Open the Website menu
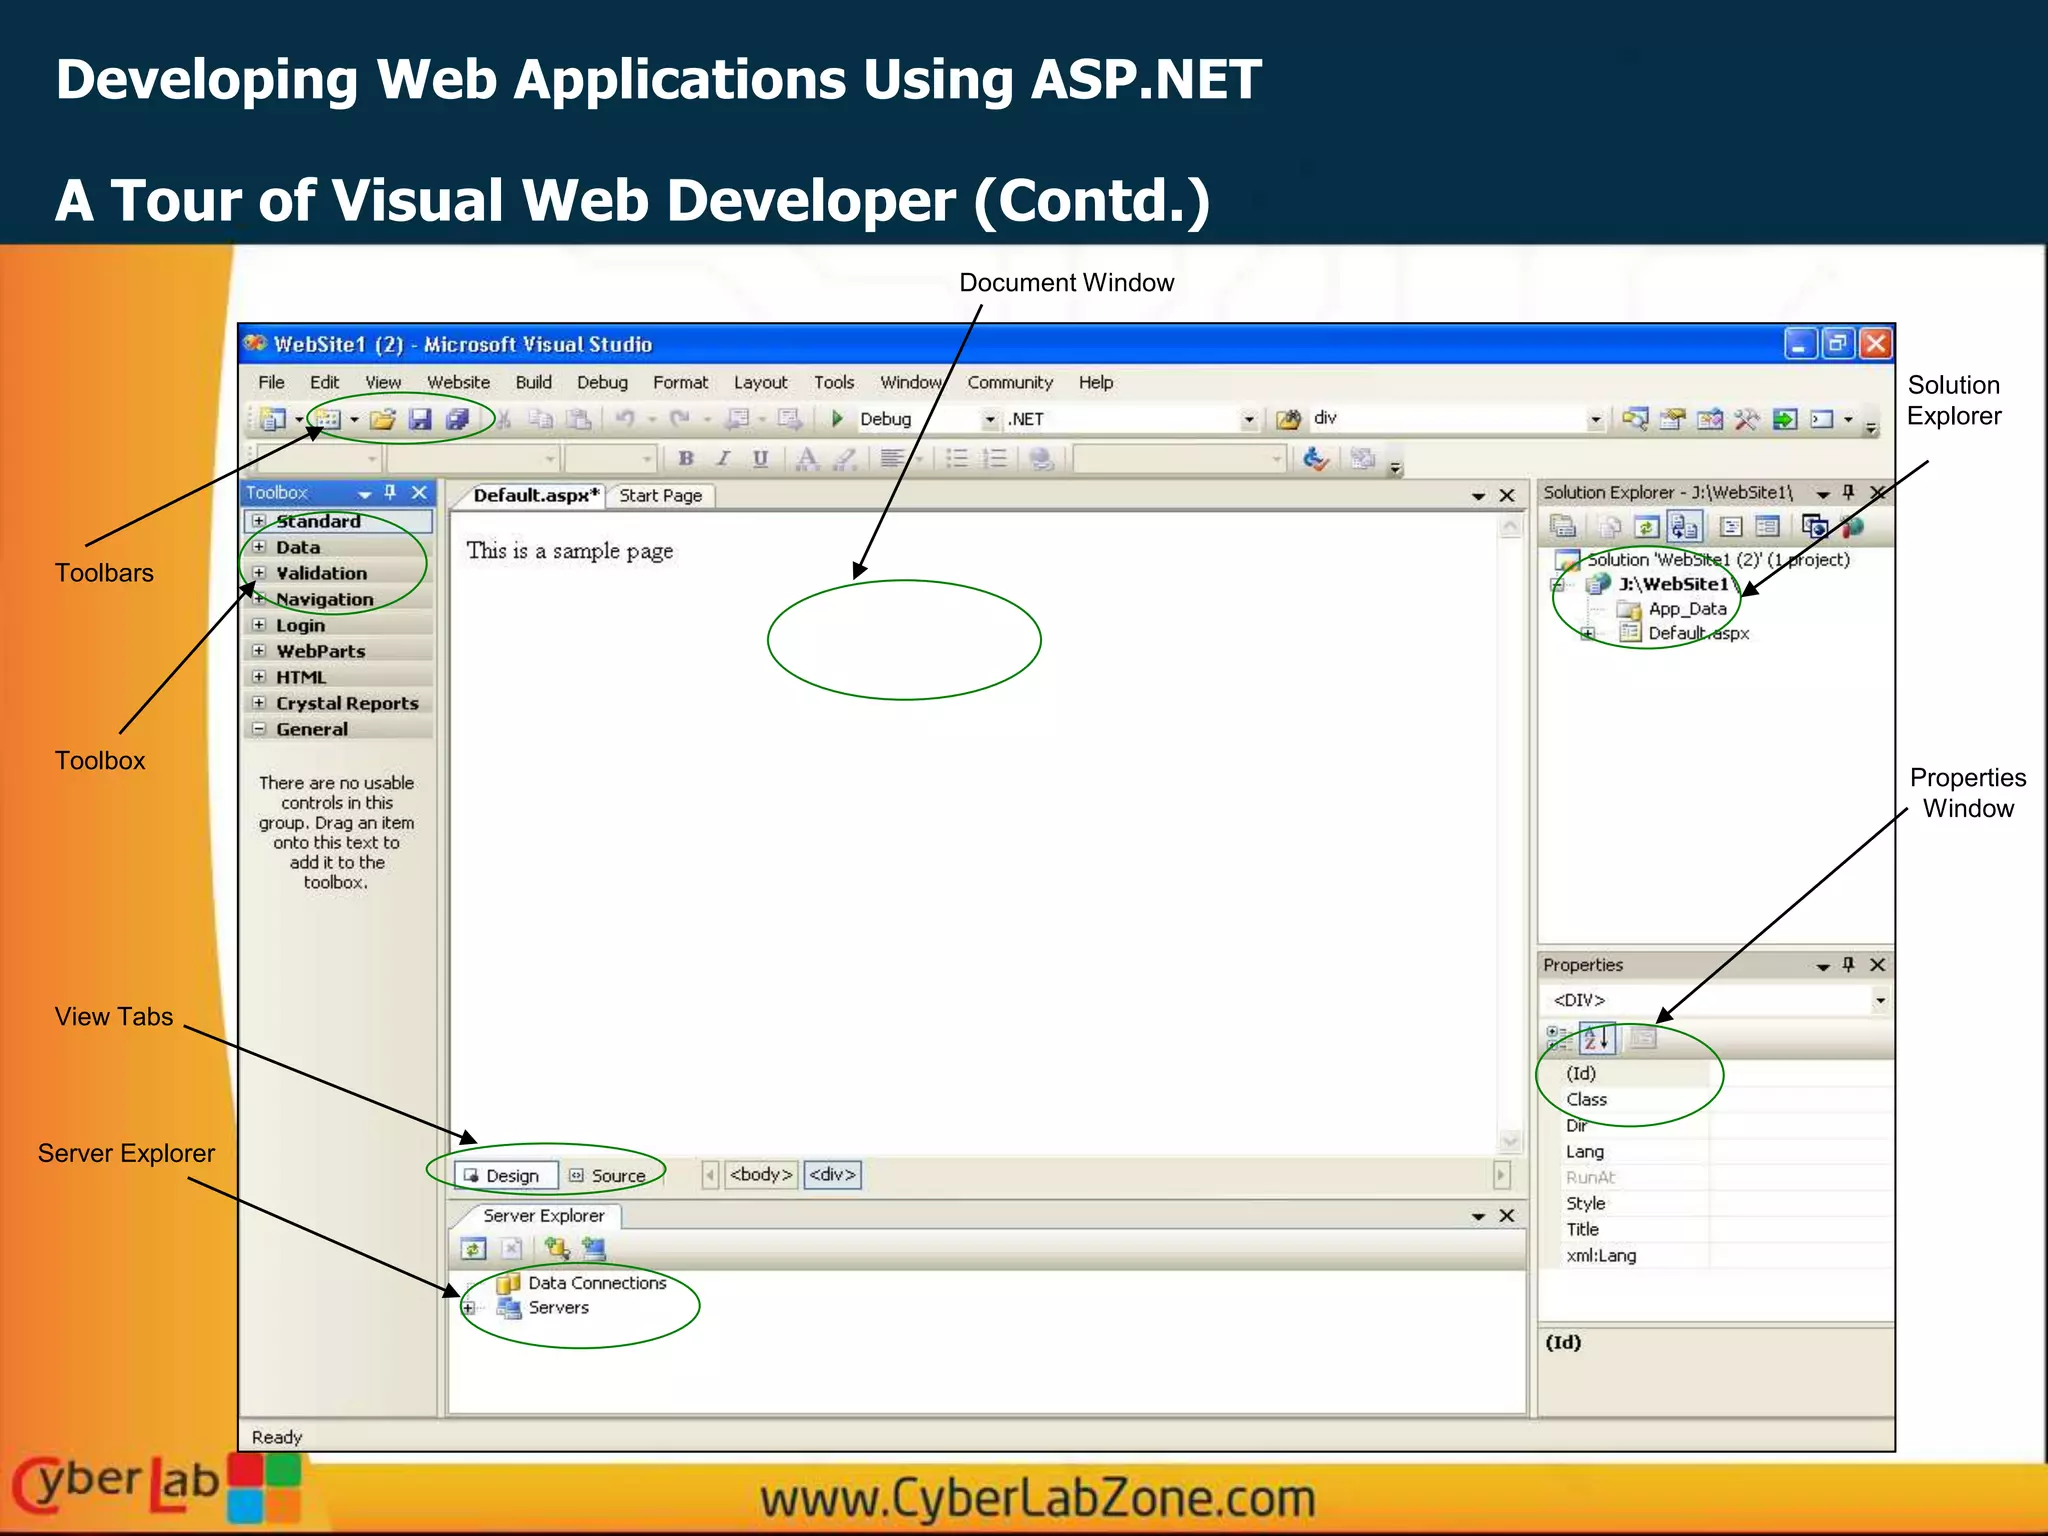This screenshot has height=1536, width=2048. tap(458, 382)
